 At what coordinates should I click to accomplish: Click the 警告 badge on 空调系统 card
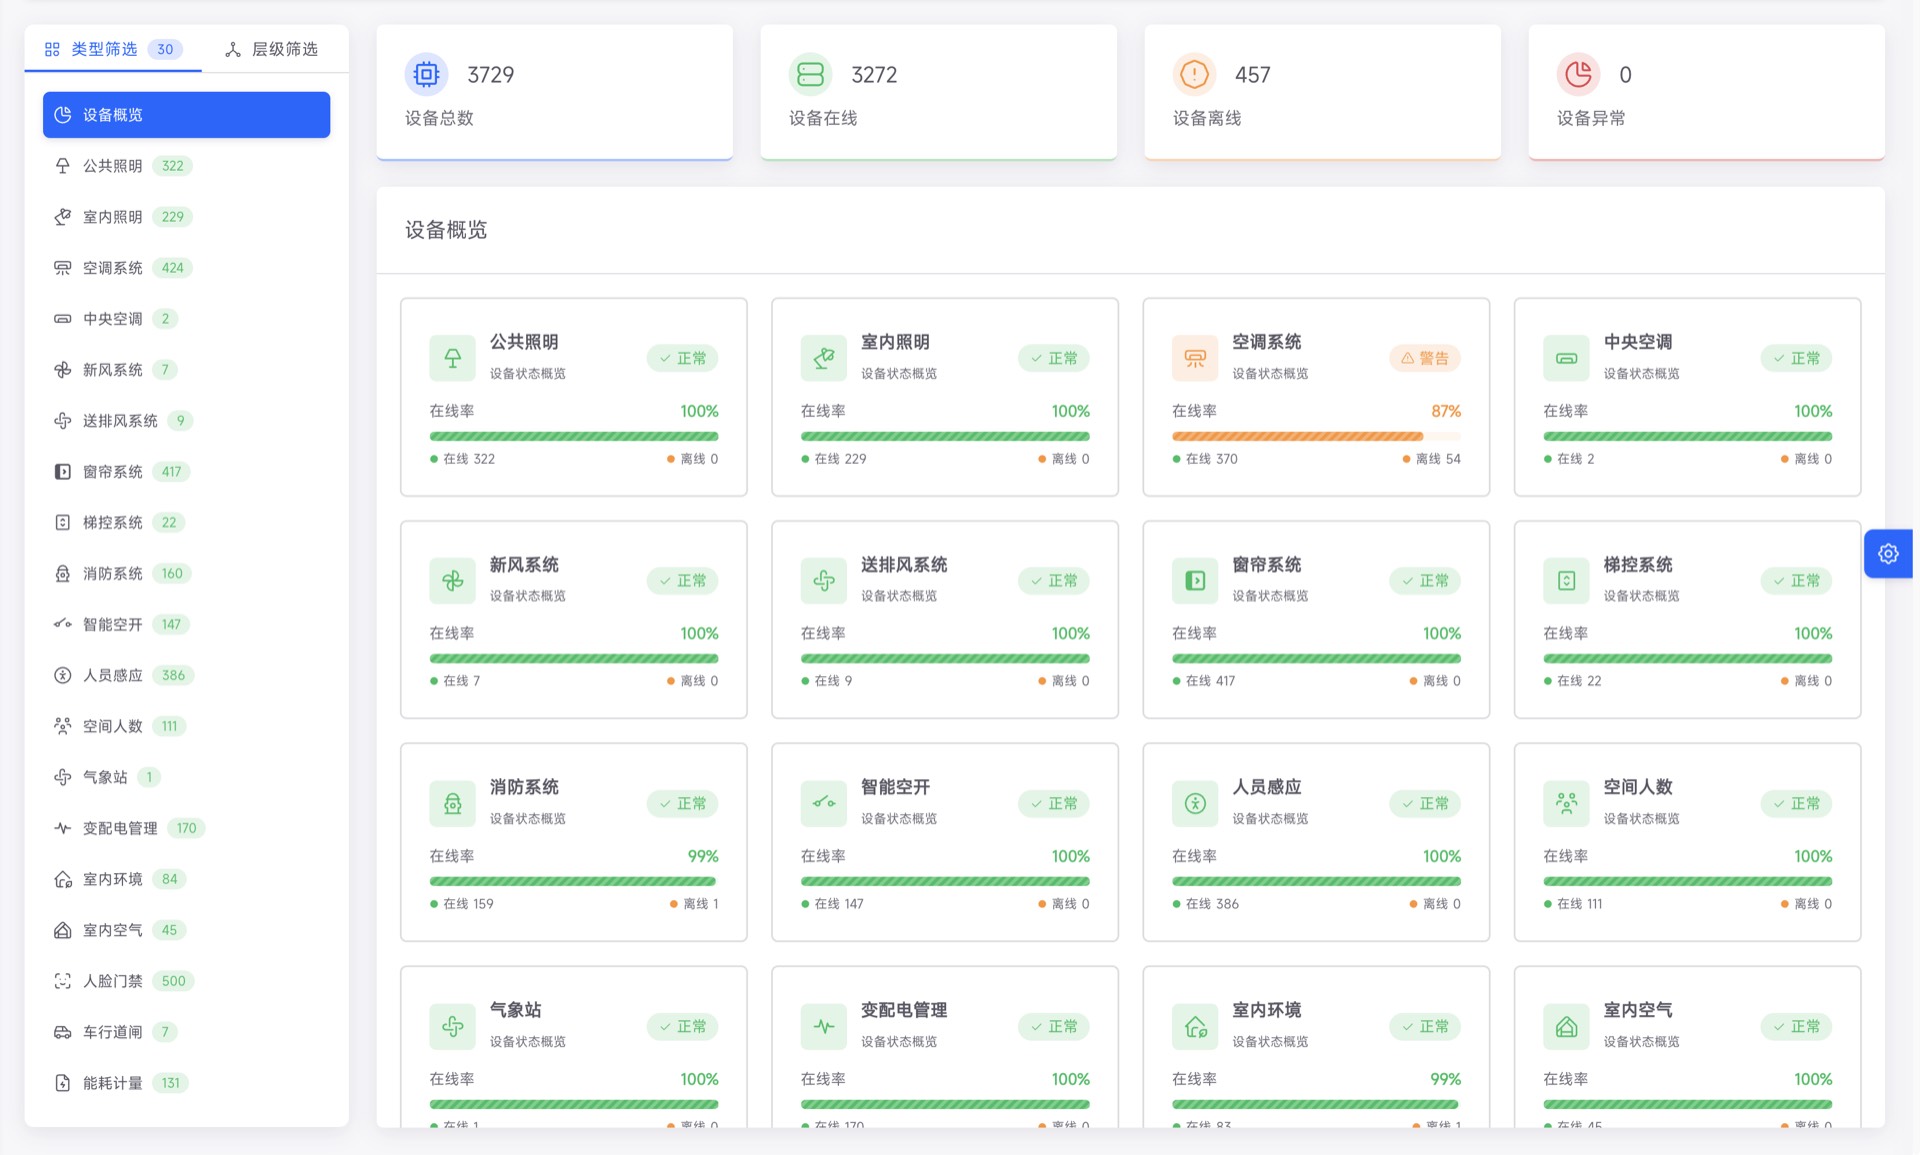[1424, 358]
